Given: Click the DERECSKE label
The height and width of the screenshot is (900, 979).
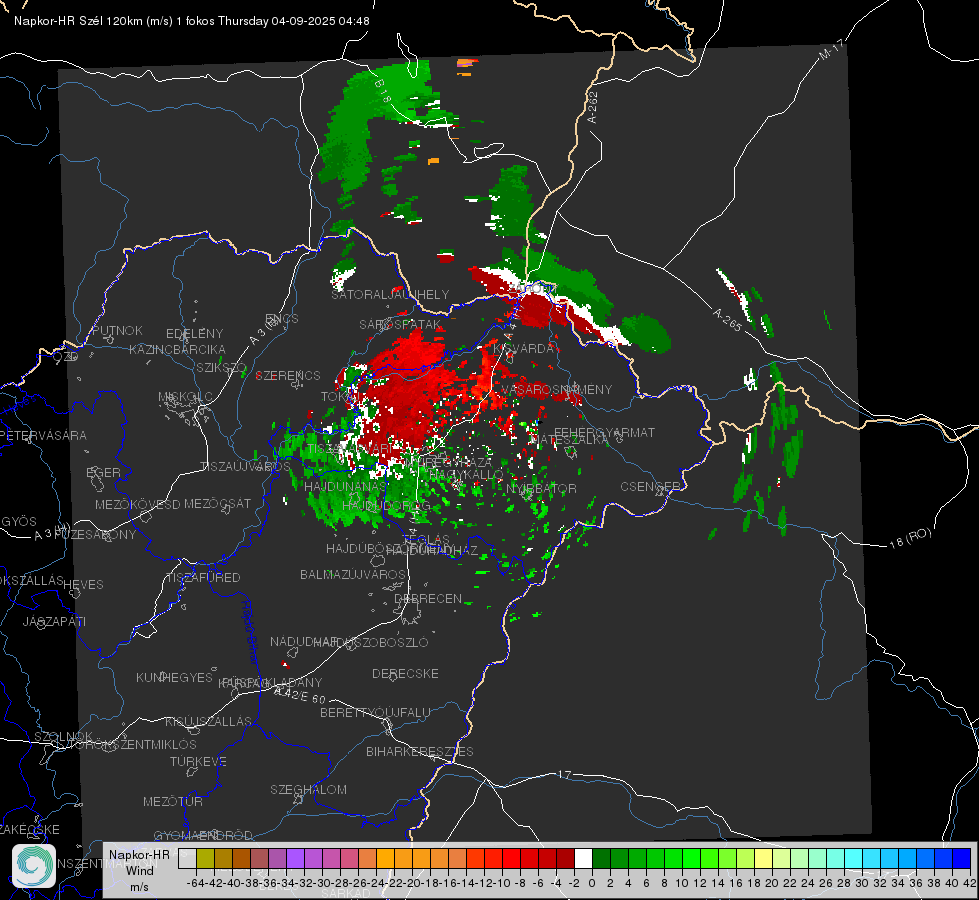Looking at the screenshot, I should tap(405, 673).
